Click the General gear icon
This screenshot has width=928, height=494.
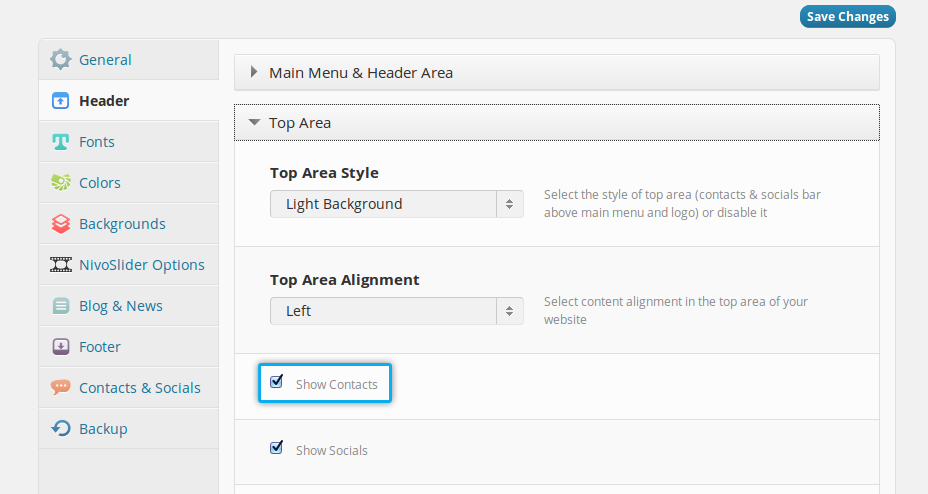click(x=61, y=59)
